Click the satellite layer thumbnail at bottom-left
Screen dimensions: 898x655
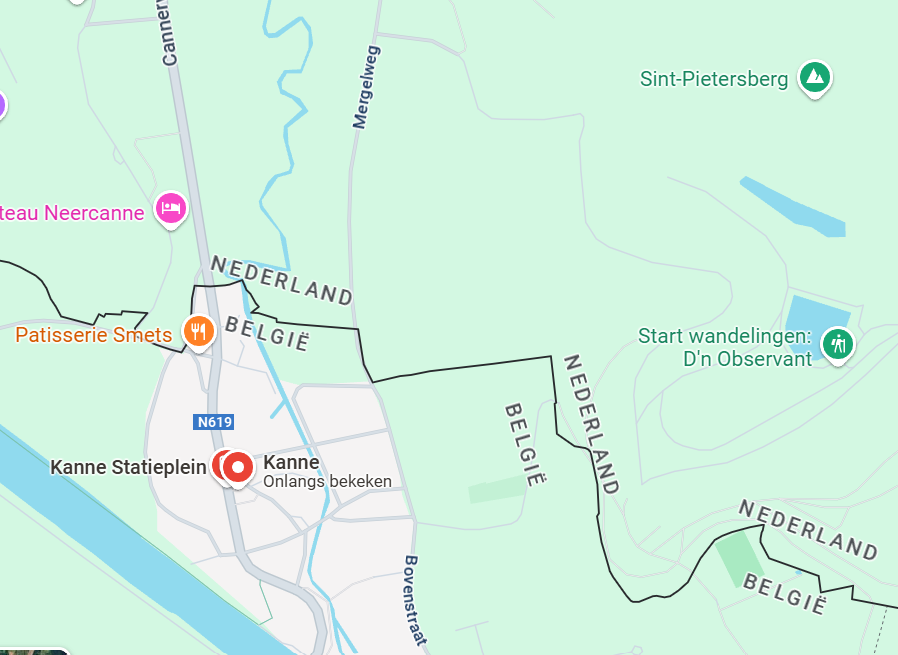tap(34, 652)
